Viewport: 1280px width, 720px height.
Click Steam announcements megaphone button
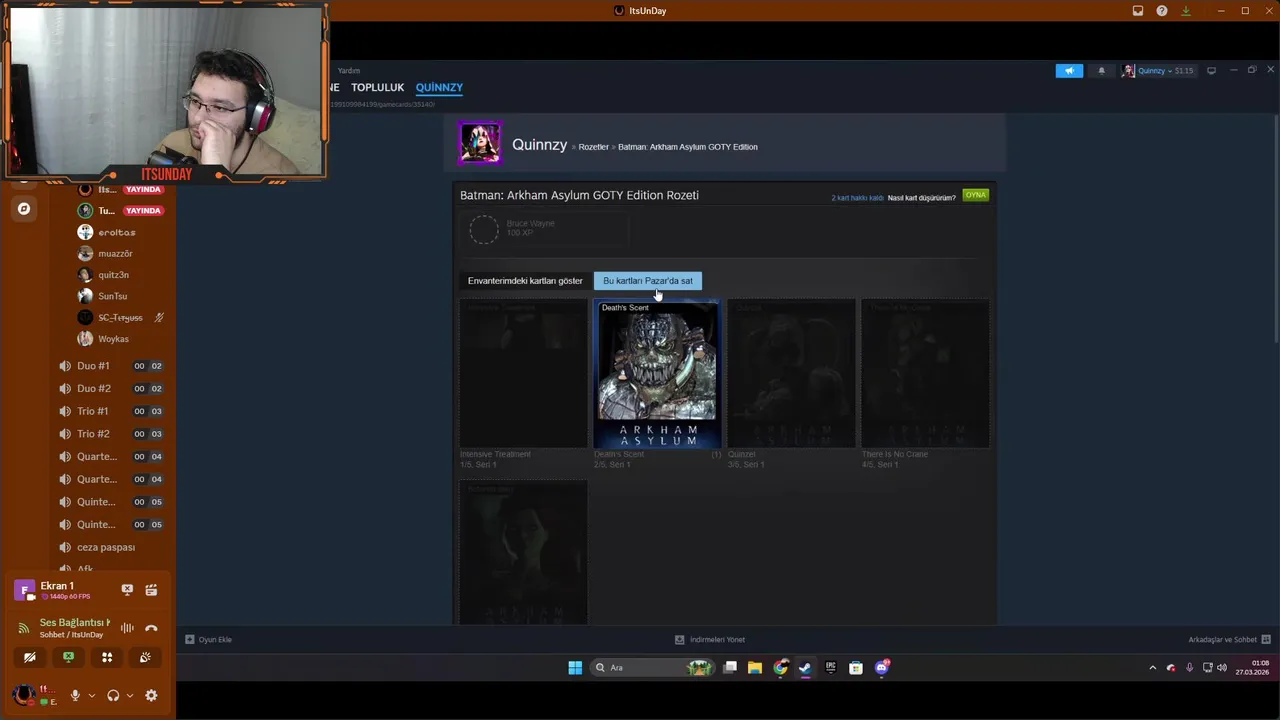click(x=1069, y=71)
